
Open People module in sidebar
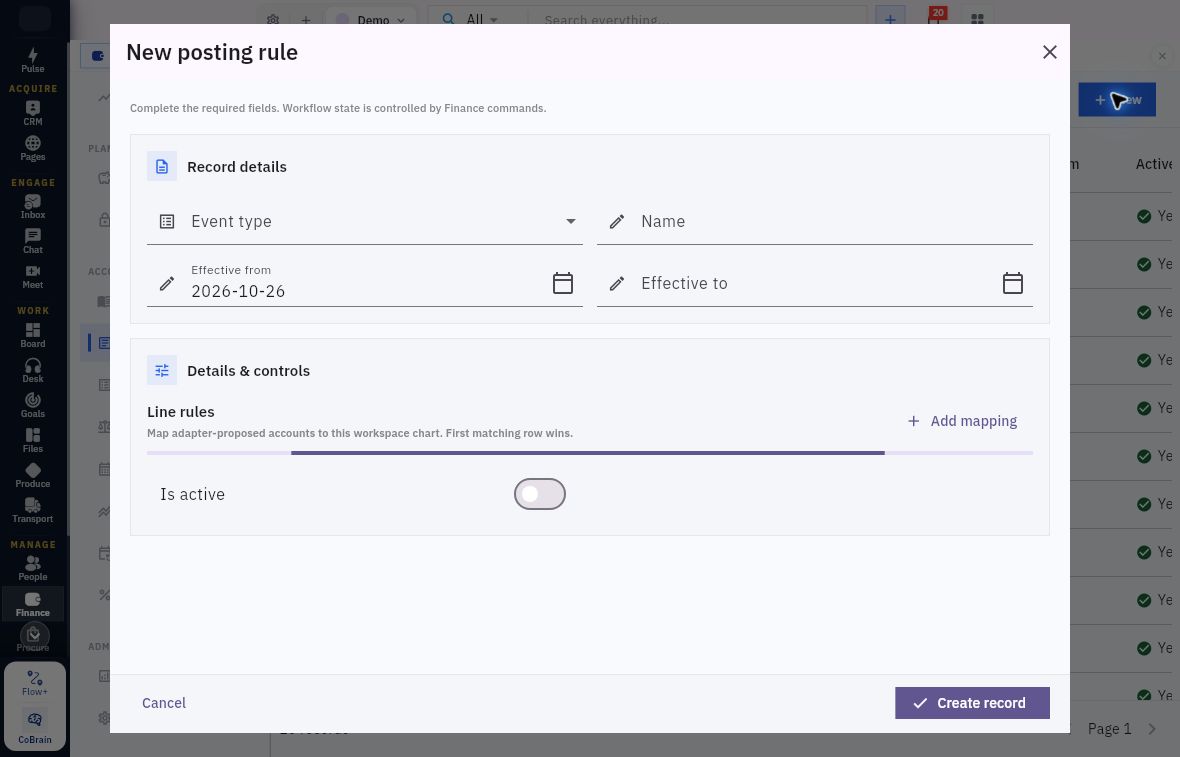point(32,568)
